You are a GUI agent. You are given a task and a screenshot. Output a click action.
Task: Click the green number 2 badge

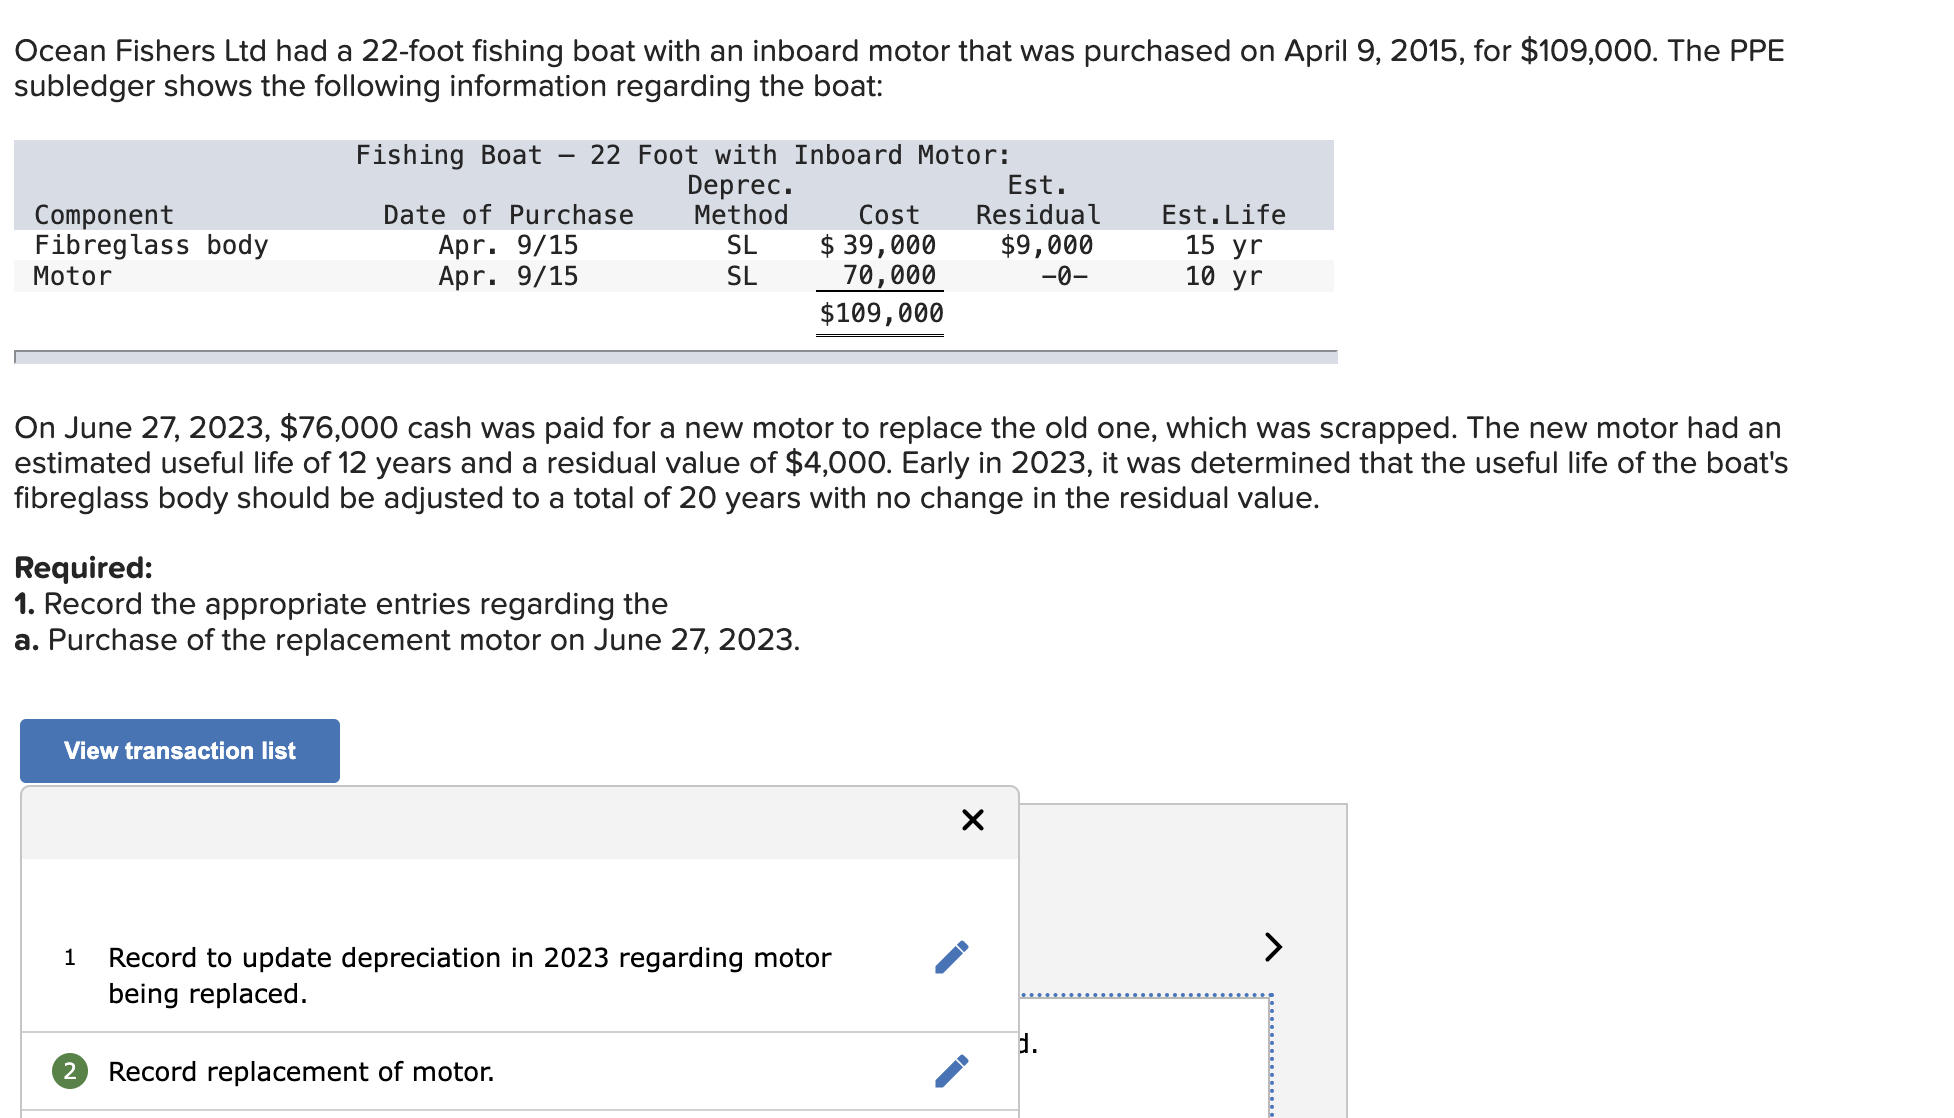(69, 1071)
